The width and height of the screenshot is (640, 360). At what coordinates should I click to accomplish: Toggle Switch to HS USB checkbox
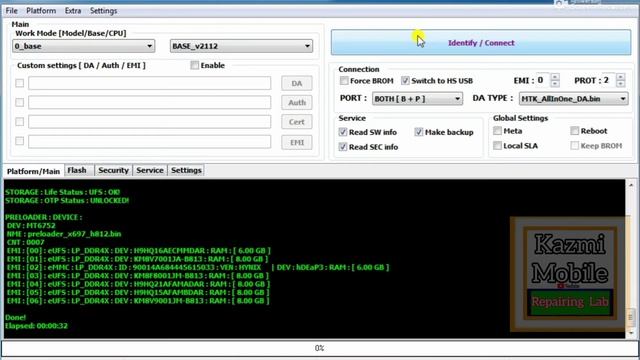click(405, 81)
